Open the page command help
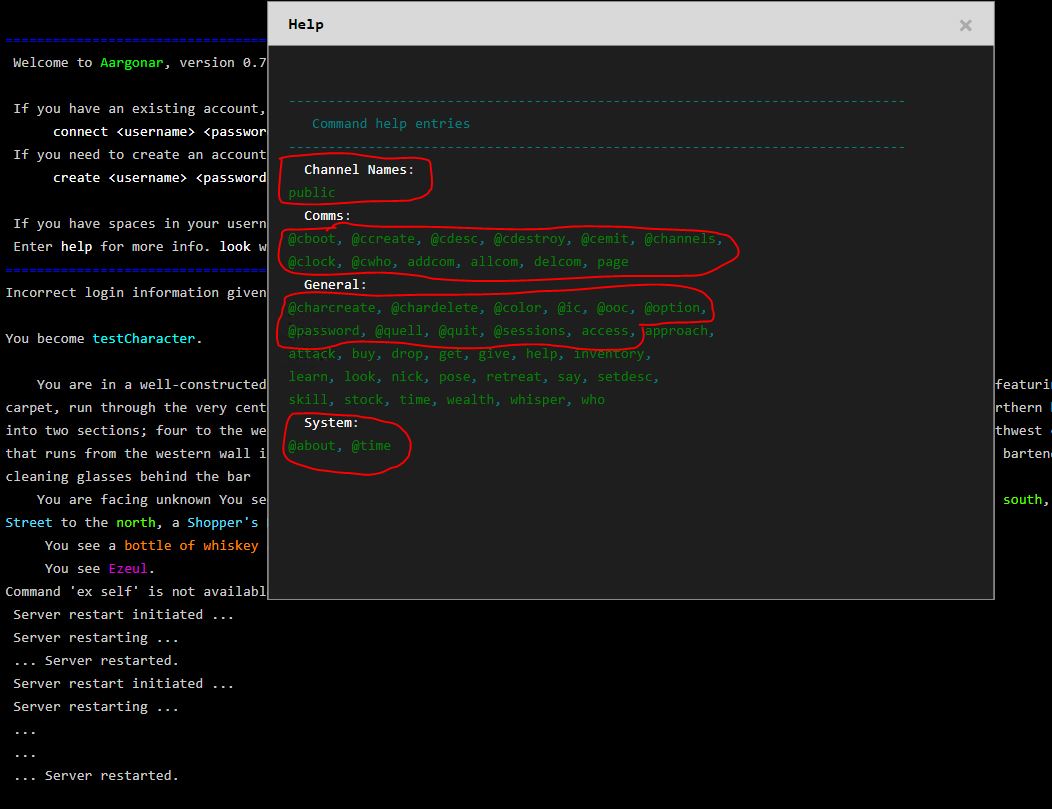 [613, 262]
